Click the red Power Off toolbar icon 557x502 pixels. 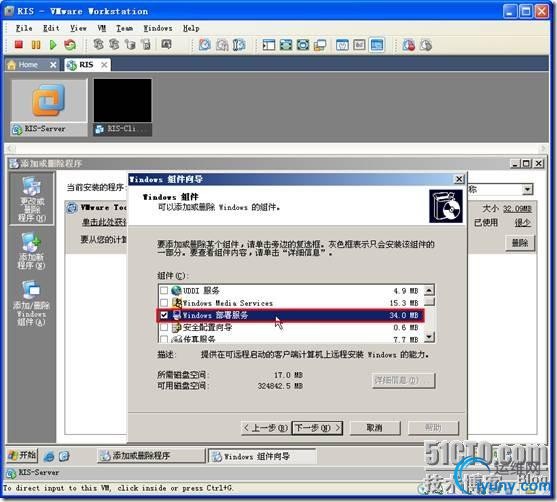19,45
